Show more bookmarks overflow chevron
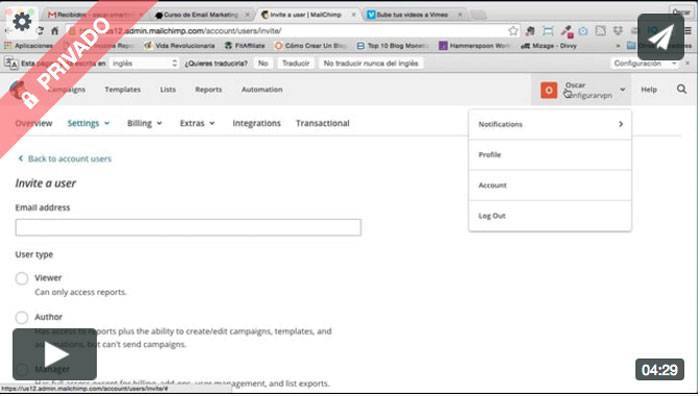 tap(618, 46)
